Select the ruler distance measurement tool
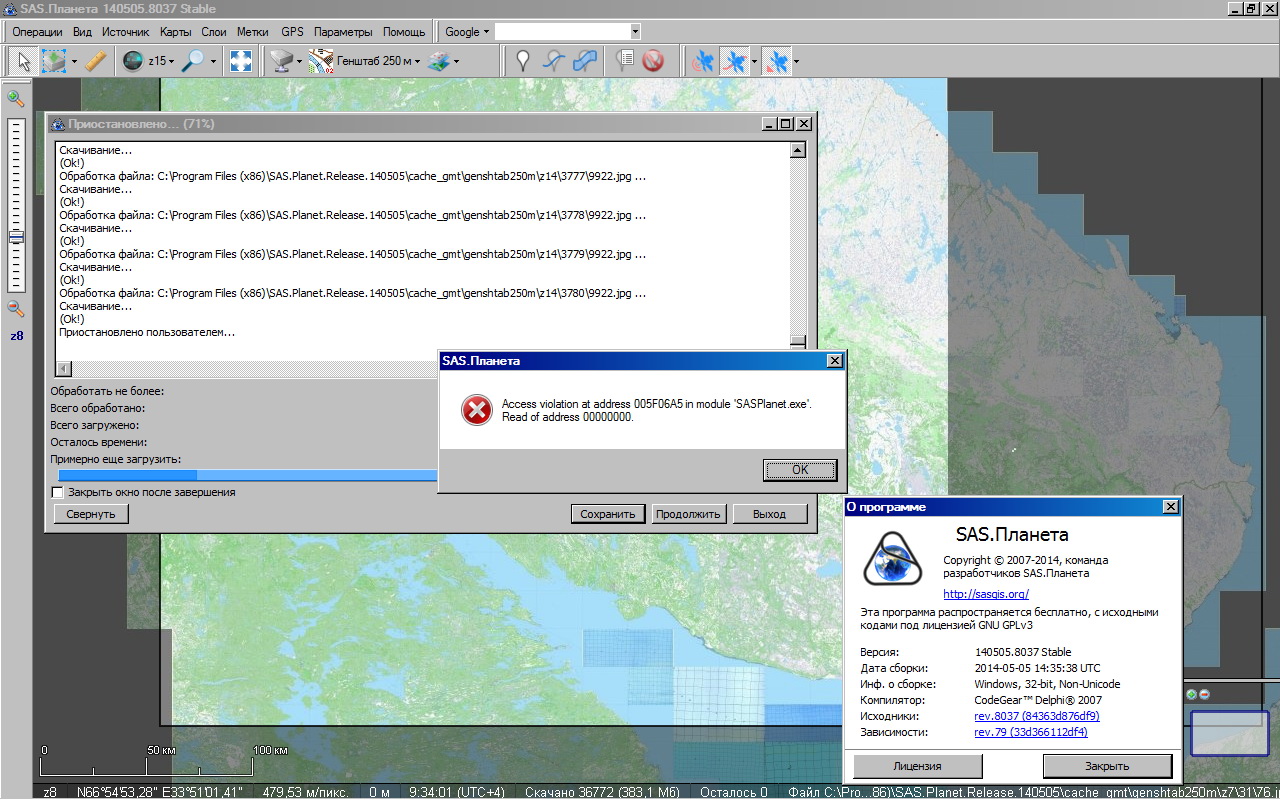Viewport: 1280px width, 800px height. pyautogui.click(x=95, y=61)
